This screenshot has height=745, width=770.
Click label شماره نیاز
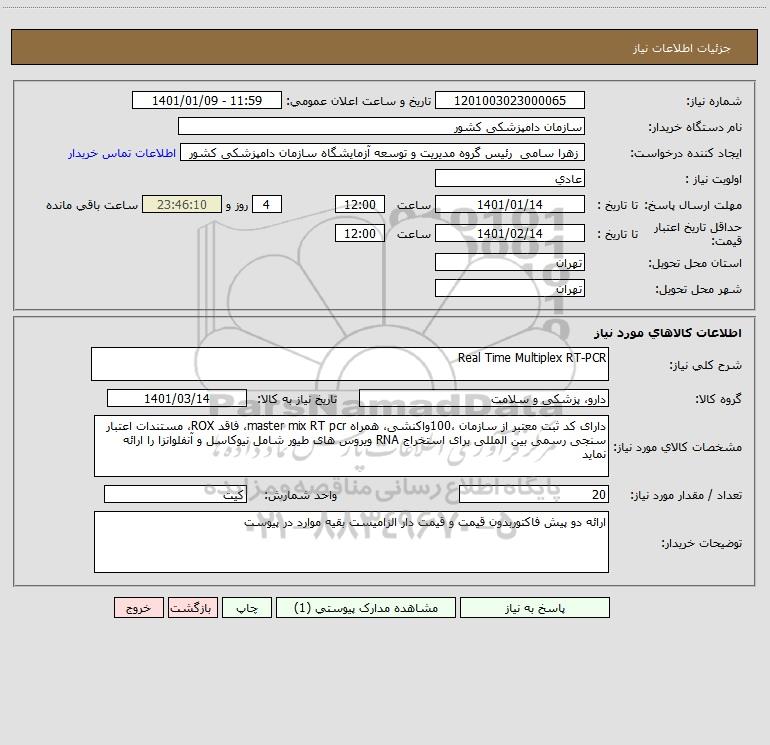pos(714,101)
